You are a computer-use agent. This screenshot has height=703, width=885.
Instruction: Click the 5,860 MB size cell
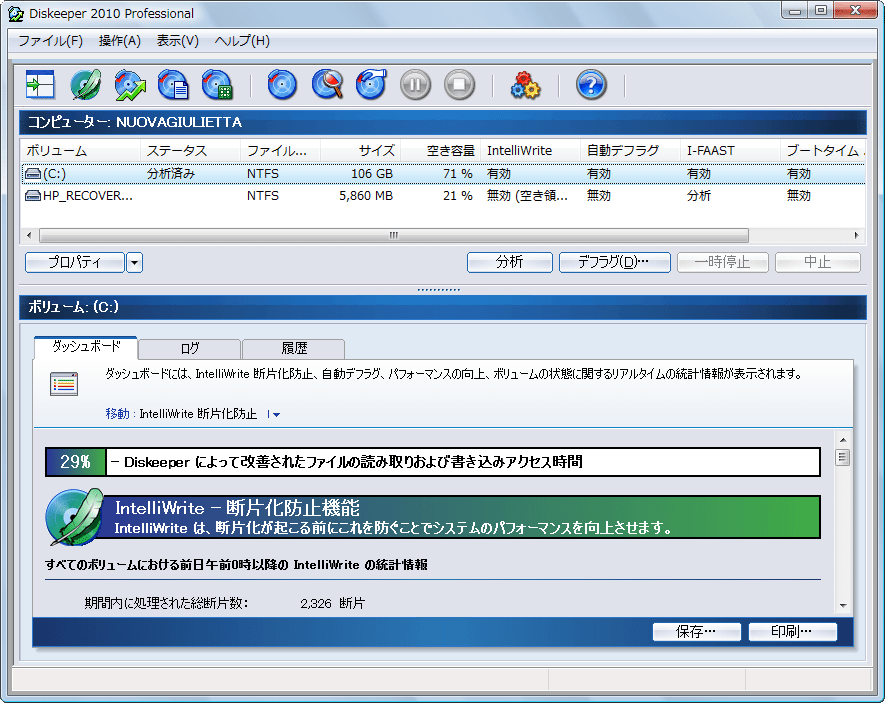366,196
